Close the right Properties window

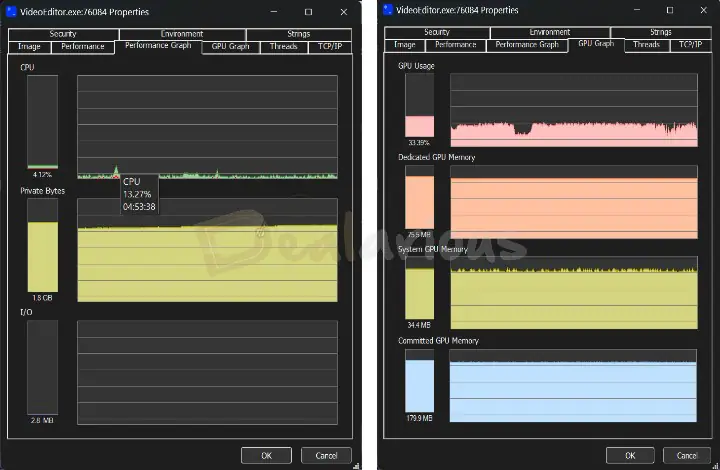tap(703, 10)
